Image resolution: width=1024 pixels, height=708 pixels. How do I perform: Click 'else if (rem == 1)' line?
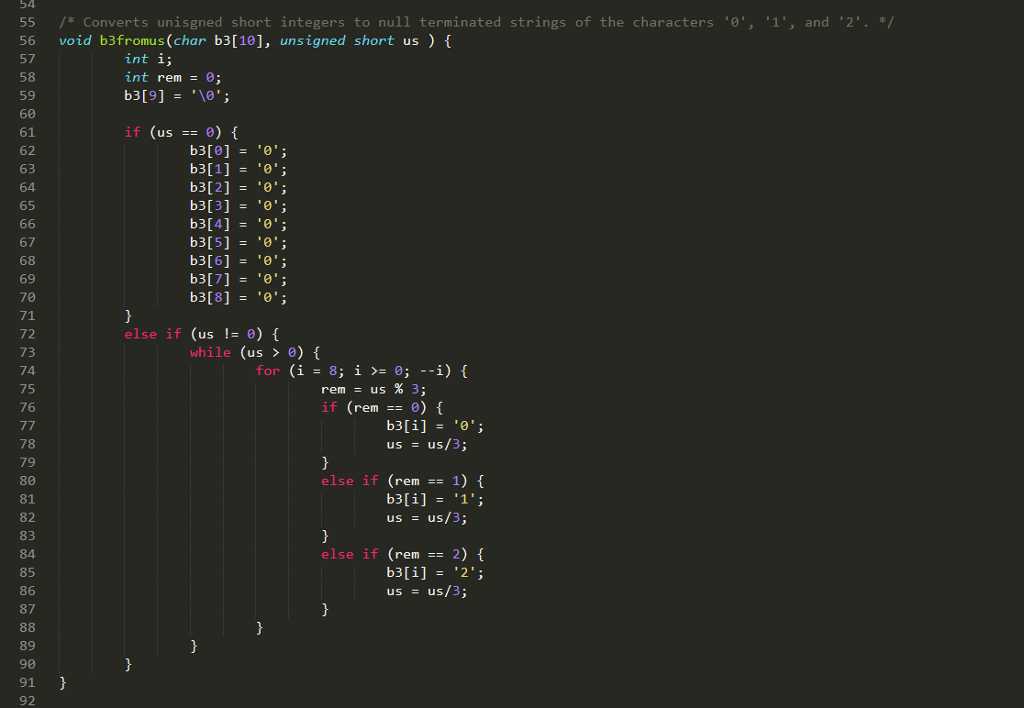click(402, 481)
